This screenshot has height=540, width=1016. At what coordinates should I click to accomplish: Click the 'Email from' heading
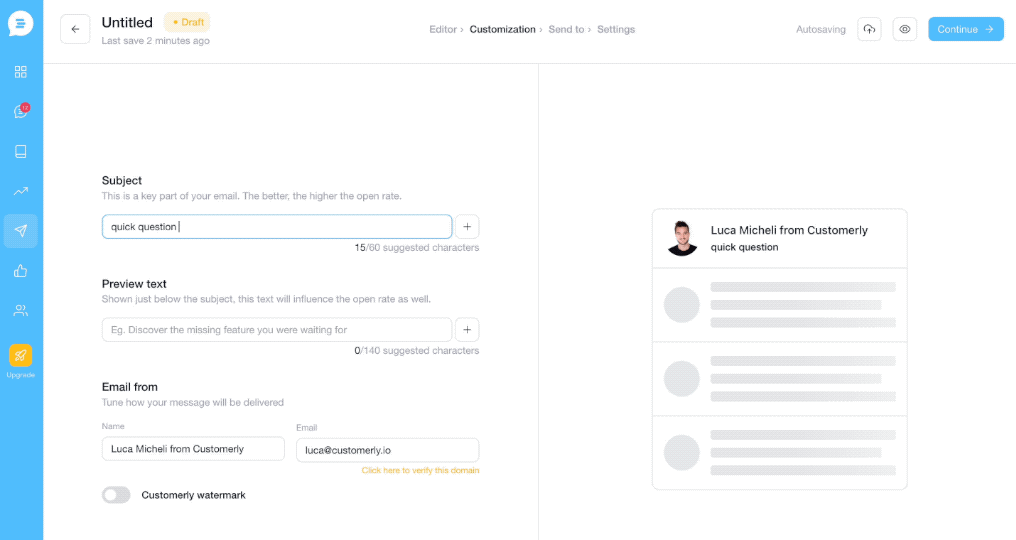coord(130,387)
